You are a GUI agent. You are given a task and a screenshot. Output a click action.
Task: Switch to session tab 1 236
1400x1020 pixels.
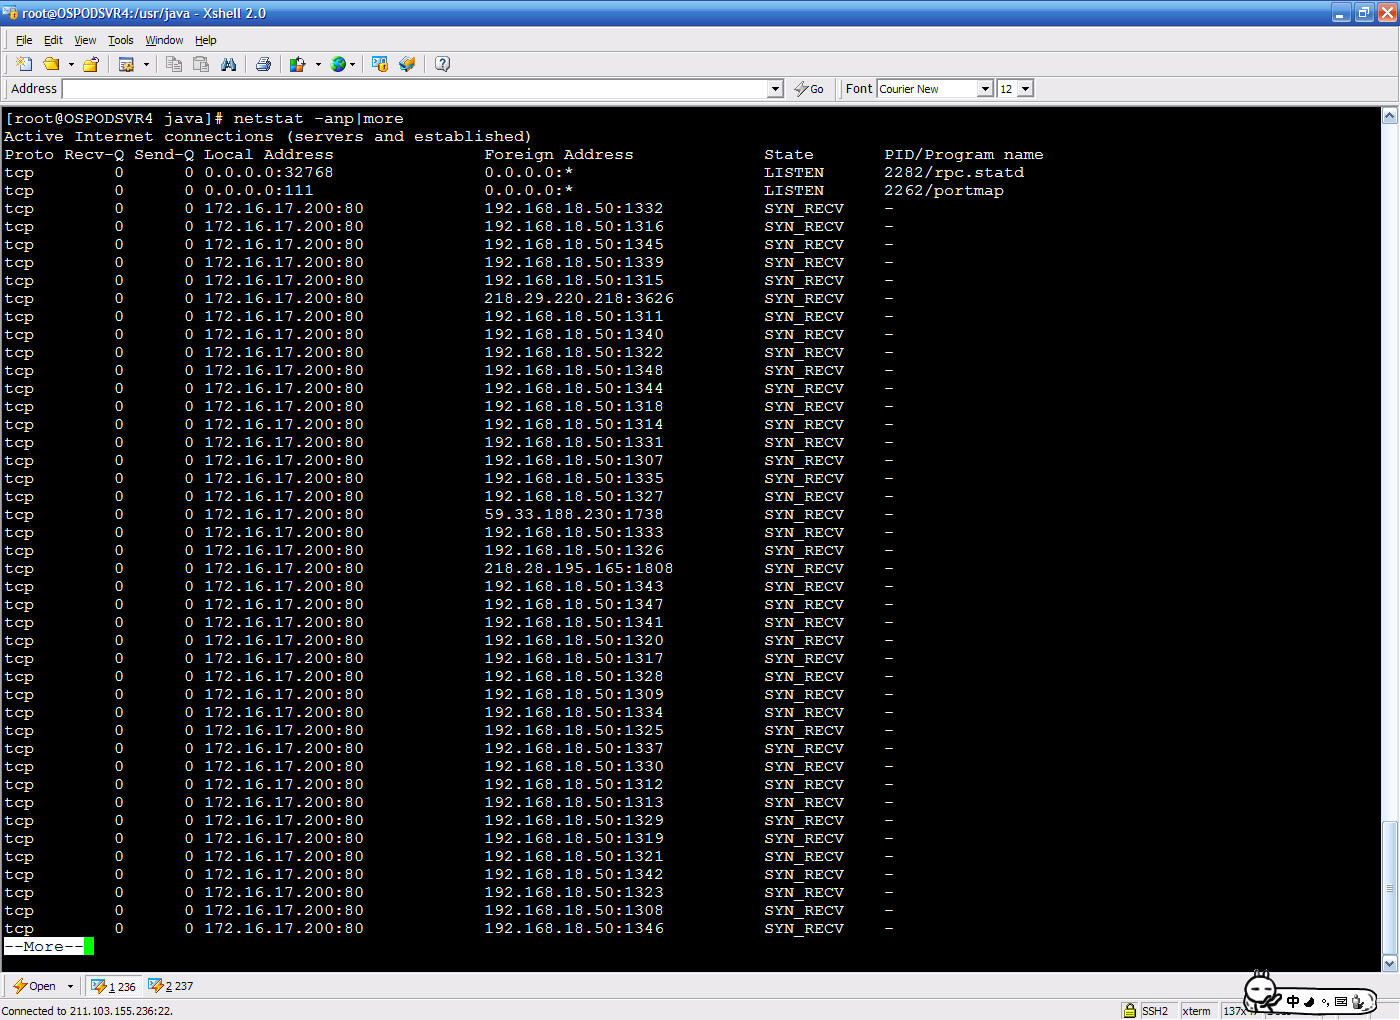113,986
